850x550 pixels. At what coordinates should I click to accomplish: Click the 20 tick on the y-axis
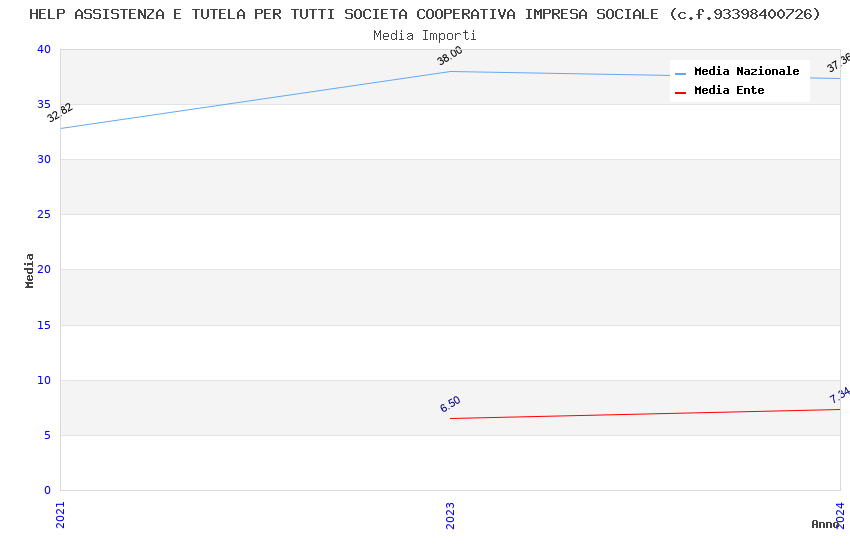(x=44, y=270)
